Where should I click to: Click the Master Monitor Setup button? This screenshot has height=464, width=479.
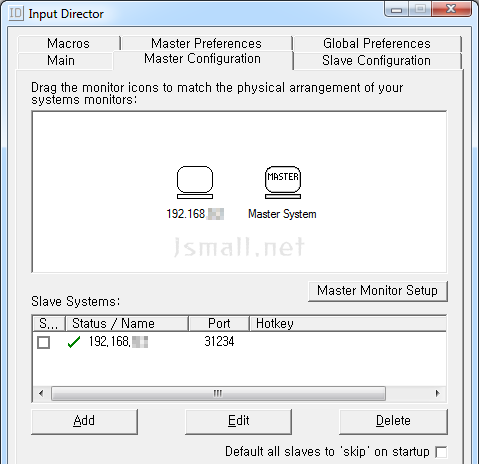click(x=377, y=291)
